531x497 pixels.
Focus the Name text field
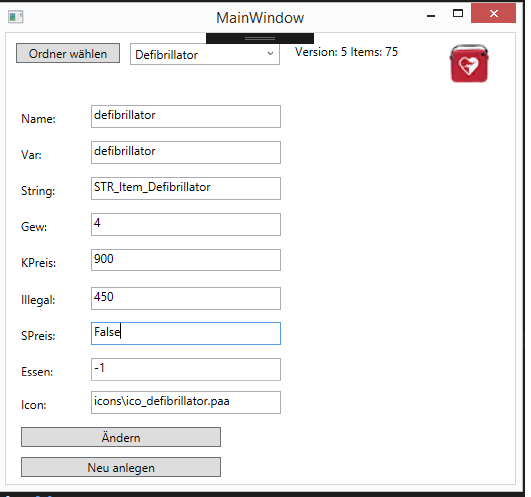coord(186,116)
